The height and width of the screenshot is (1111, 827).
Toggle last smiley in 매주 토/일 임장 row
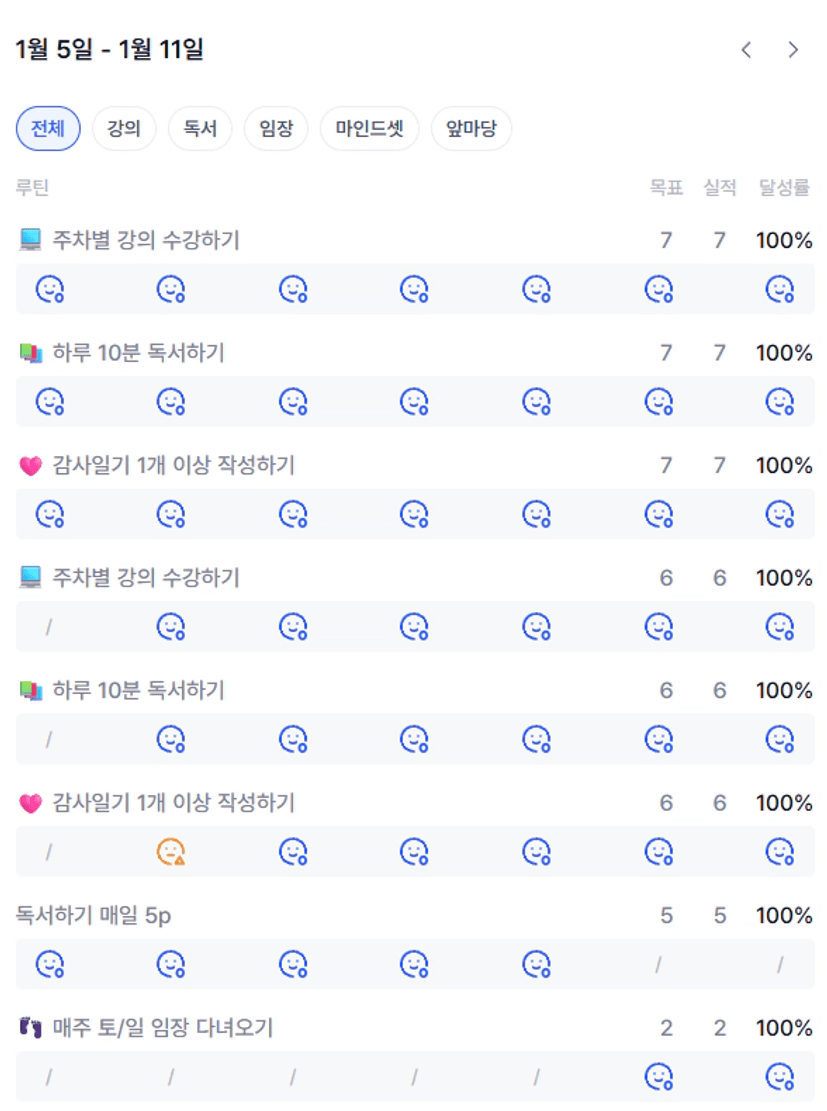[x=779, y=1077]
